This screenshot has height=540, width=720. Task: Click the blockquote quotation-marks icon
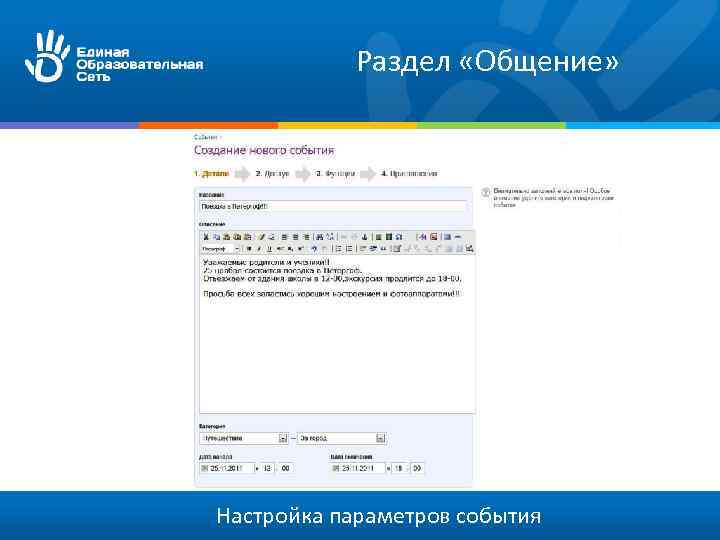pos(384,248)
